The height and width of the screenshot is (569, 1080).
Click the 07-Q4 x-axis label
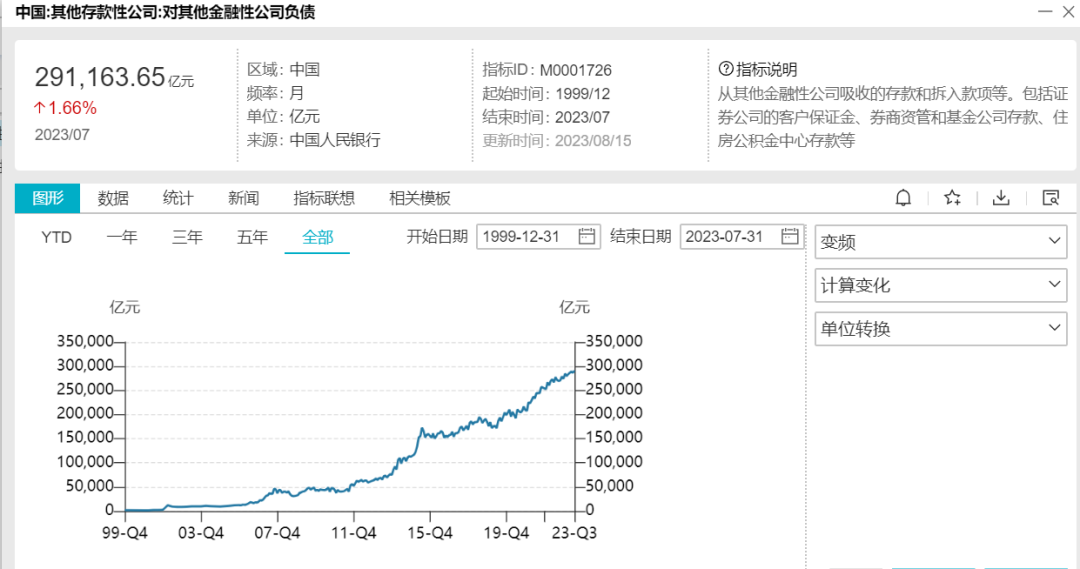[x=278, y=532]
